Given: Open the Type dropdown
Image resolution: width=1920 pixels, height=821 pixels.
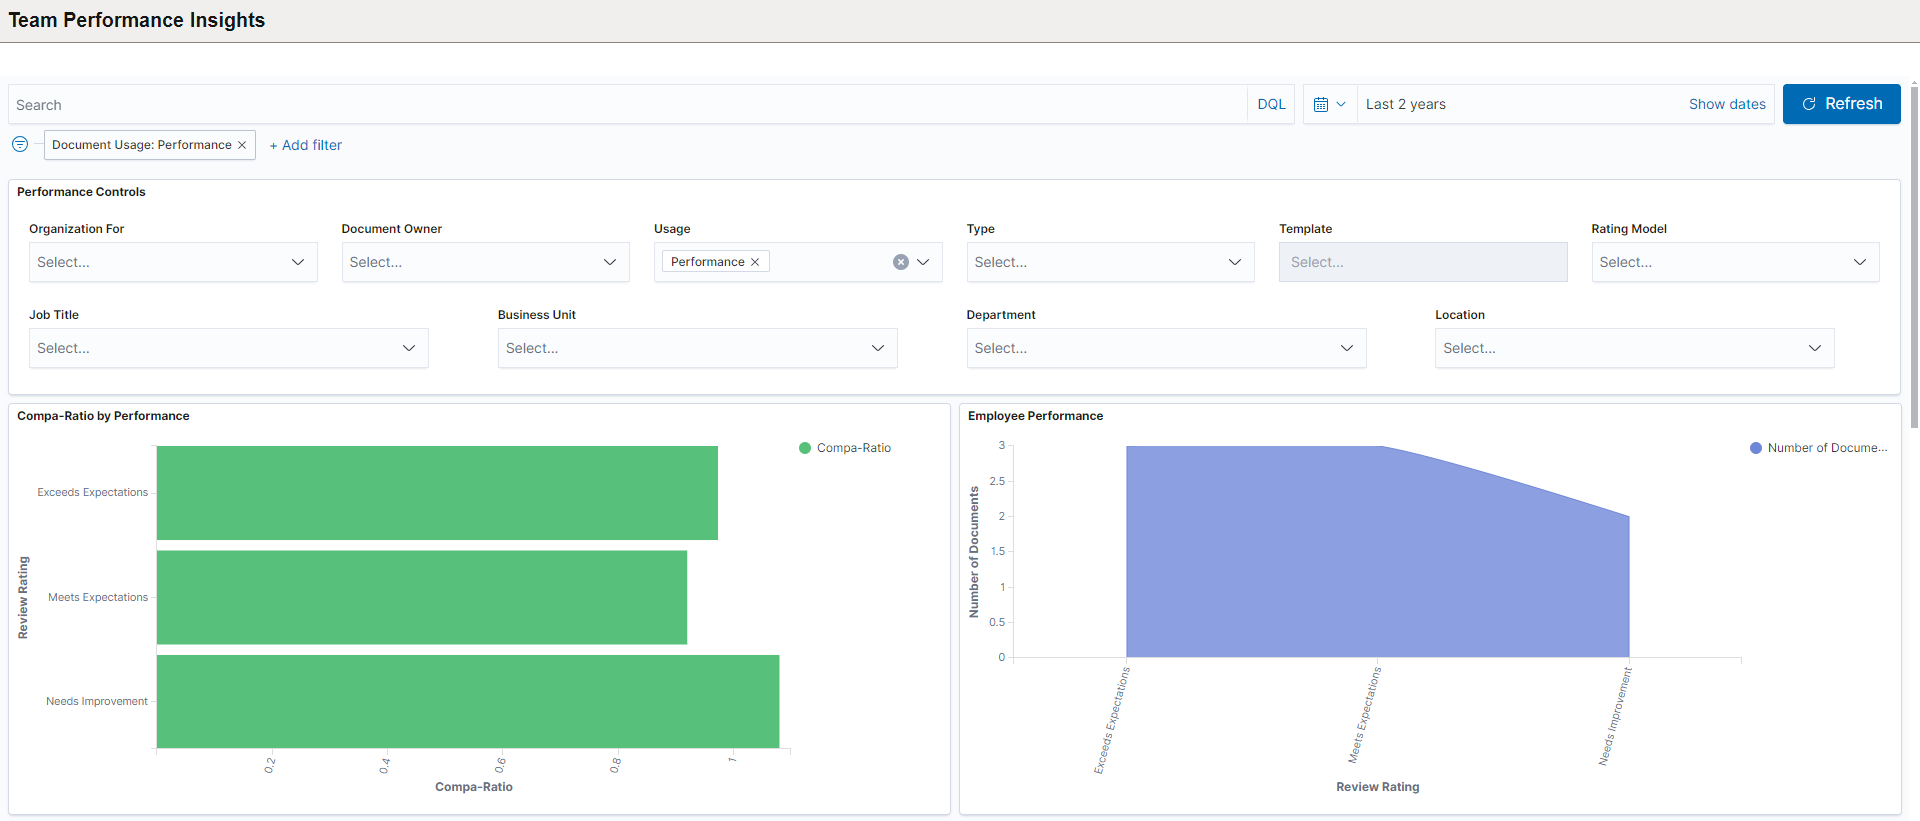Looking at the screenshot, I should (1110, 262).
